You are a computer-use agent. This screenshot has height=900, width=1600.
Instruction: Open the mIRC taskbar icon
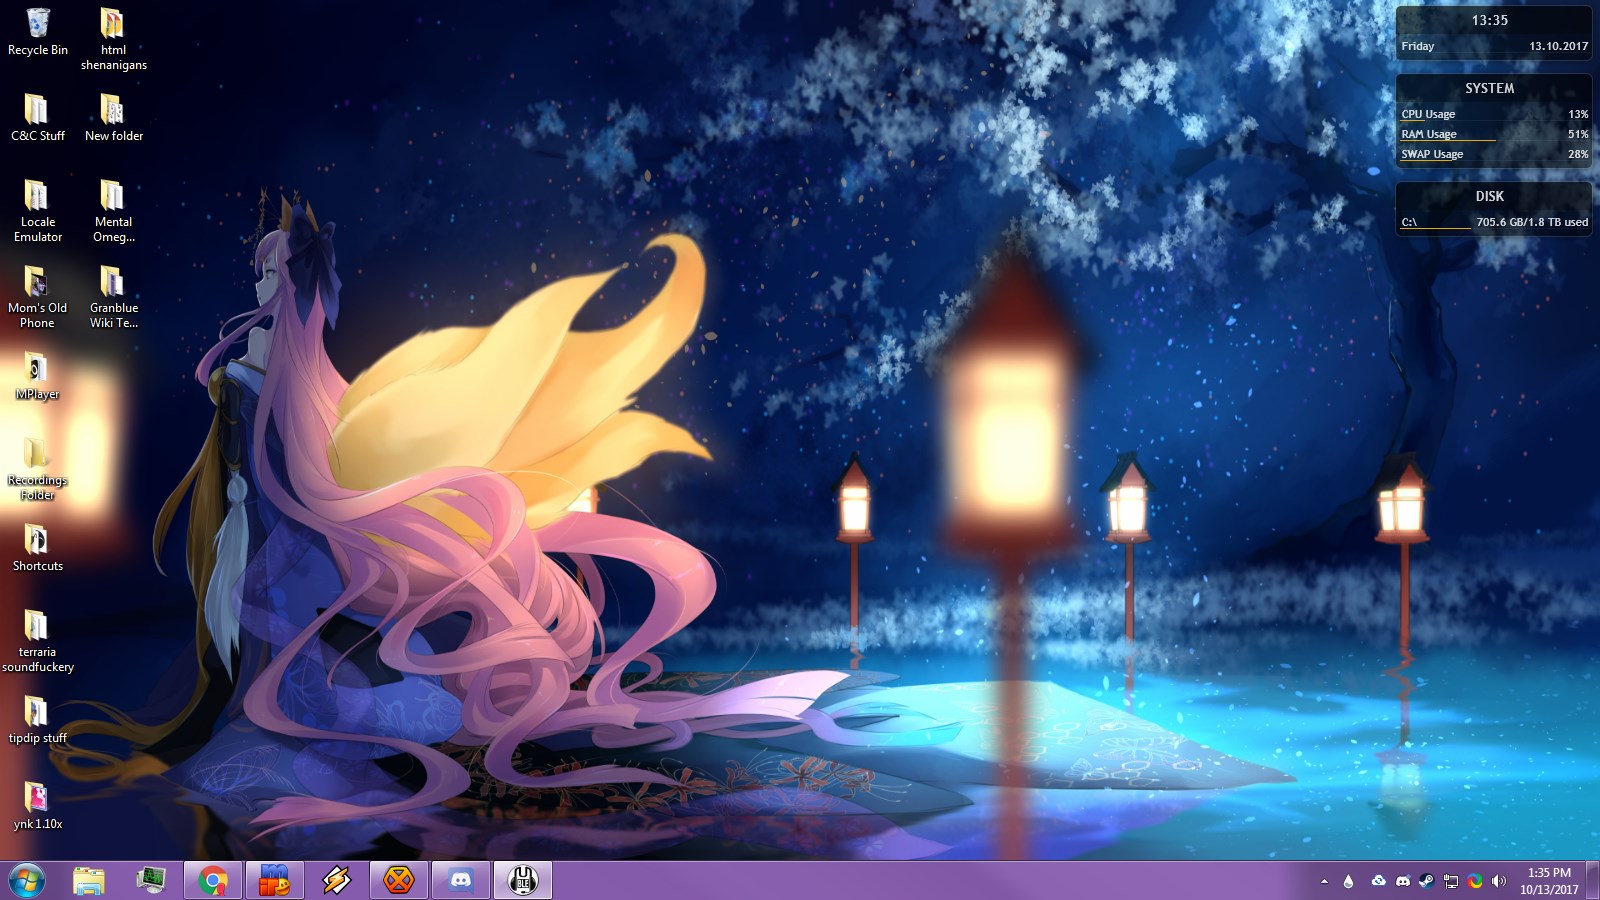point(275,880)
